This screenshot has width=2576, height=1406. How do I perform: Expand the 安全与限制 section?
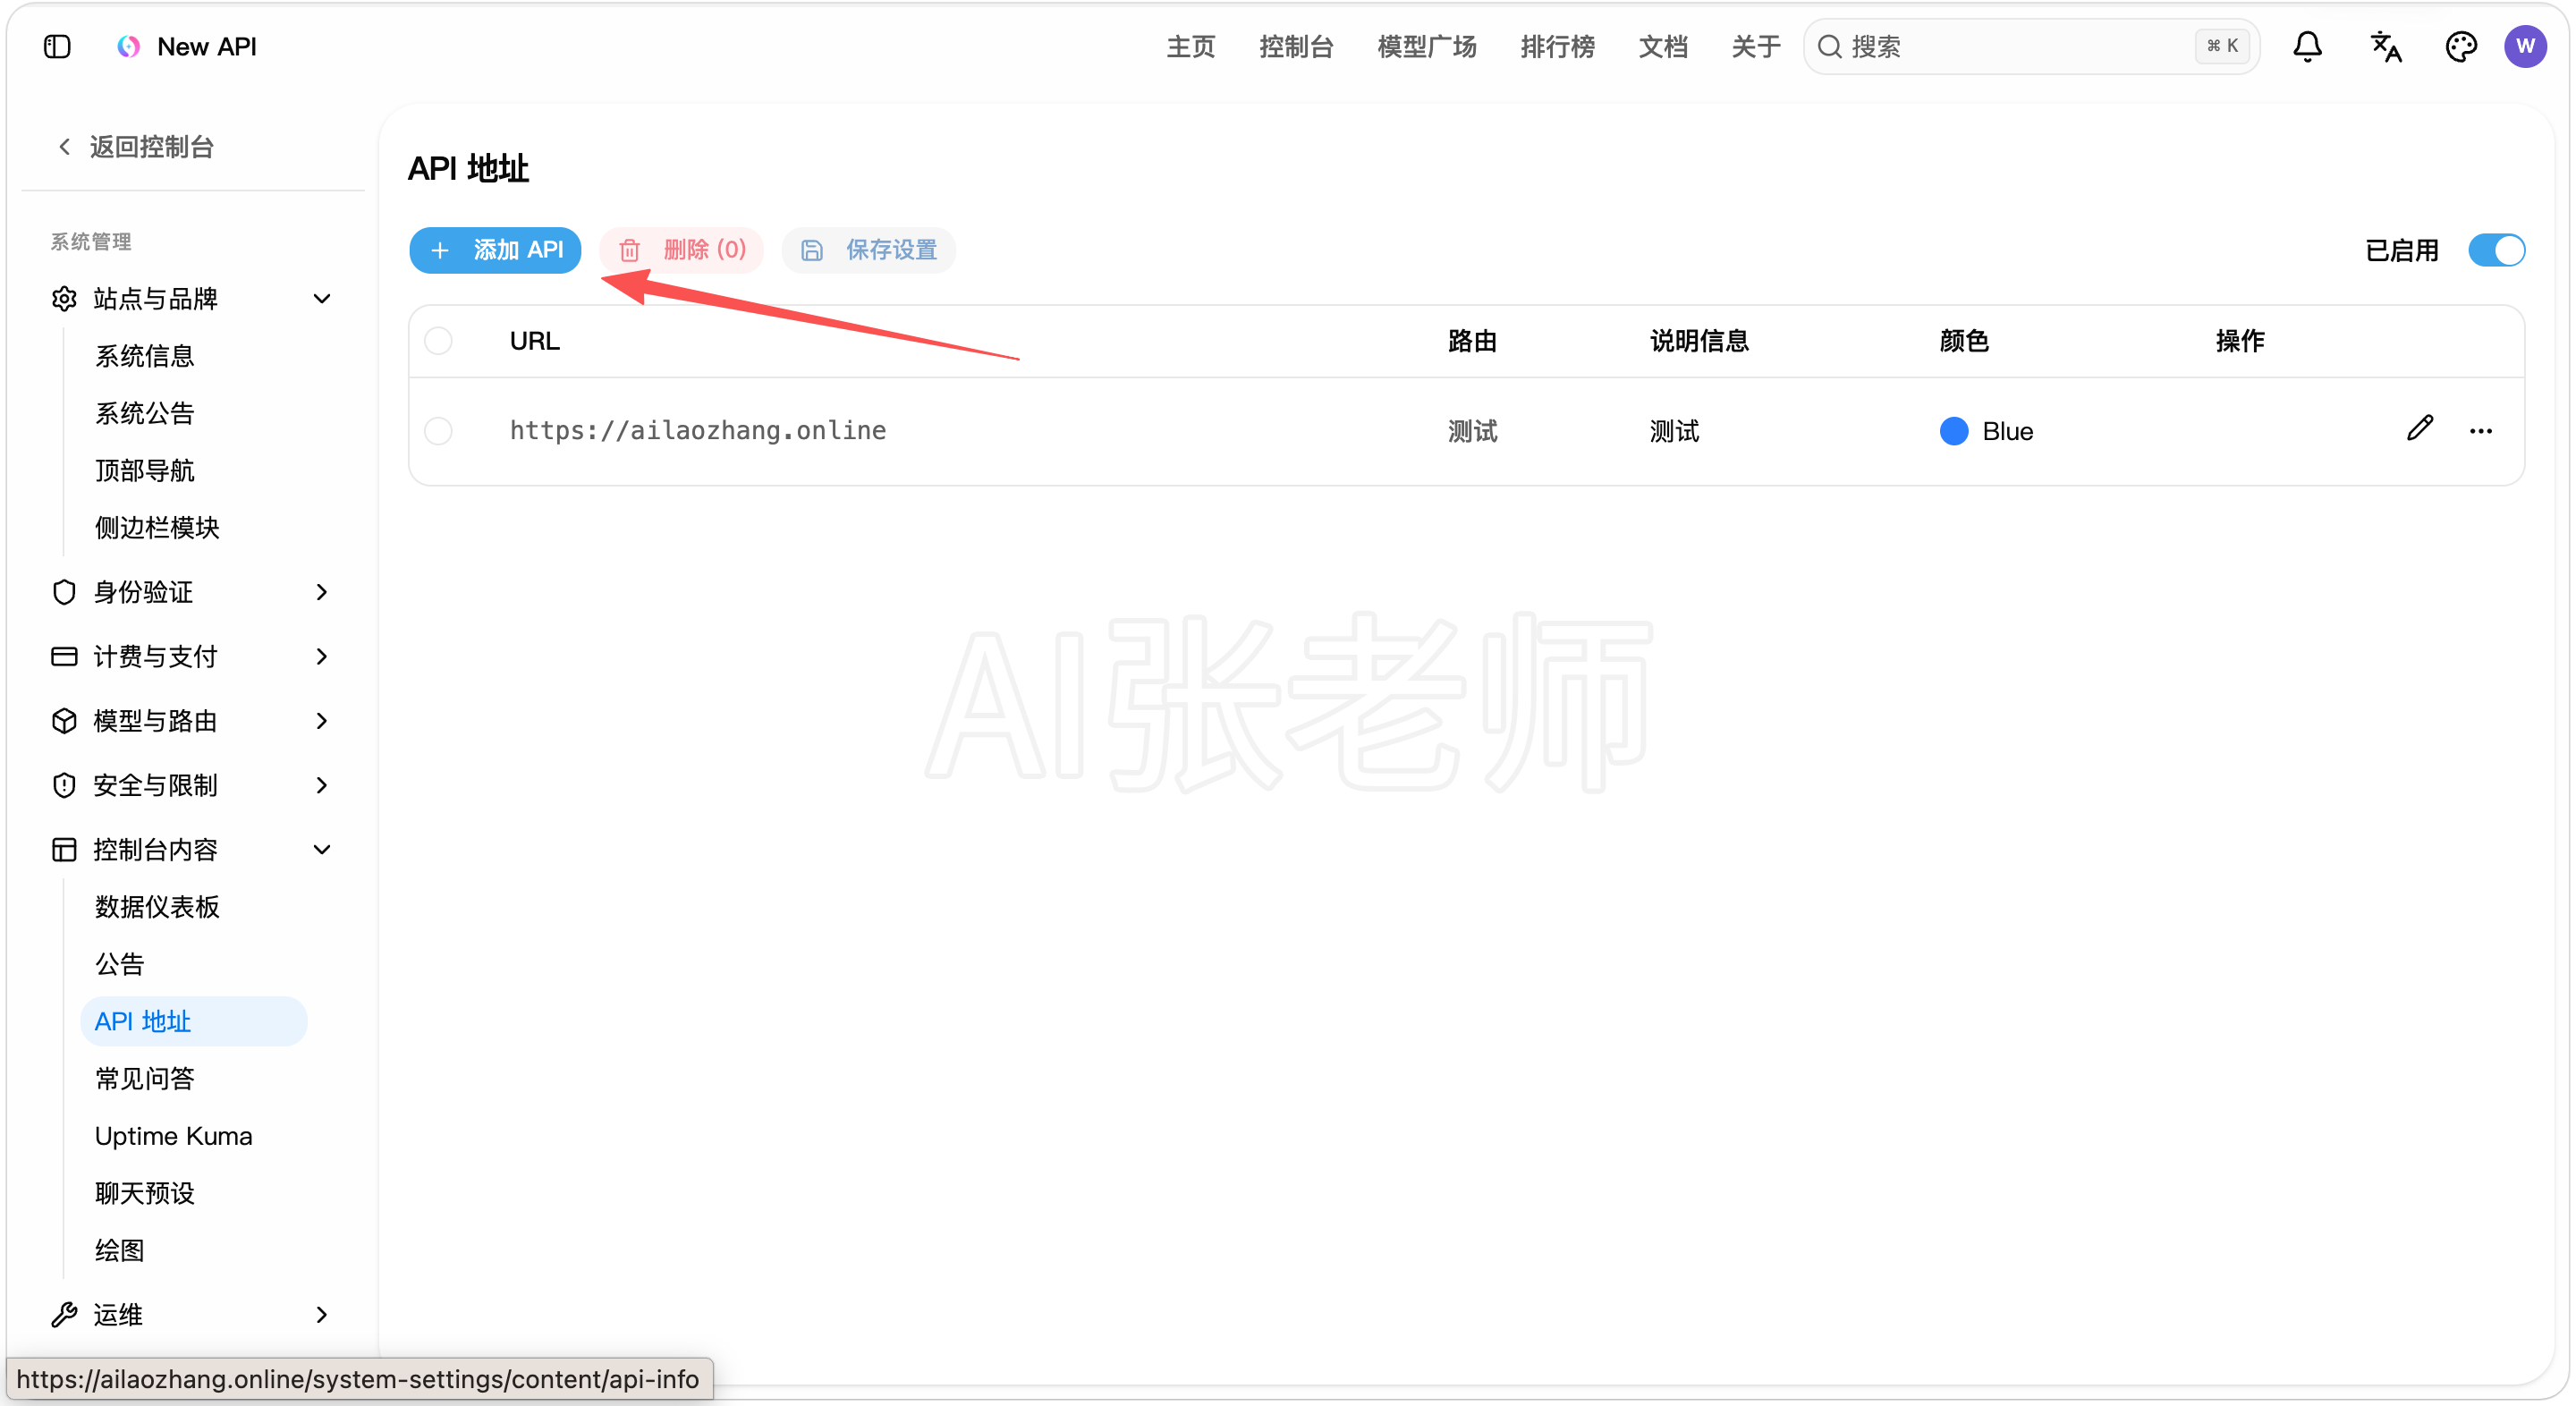coord(322,785)
